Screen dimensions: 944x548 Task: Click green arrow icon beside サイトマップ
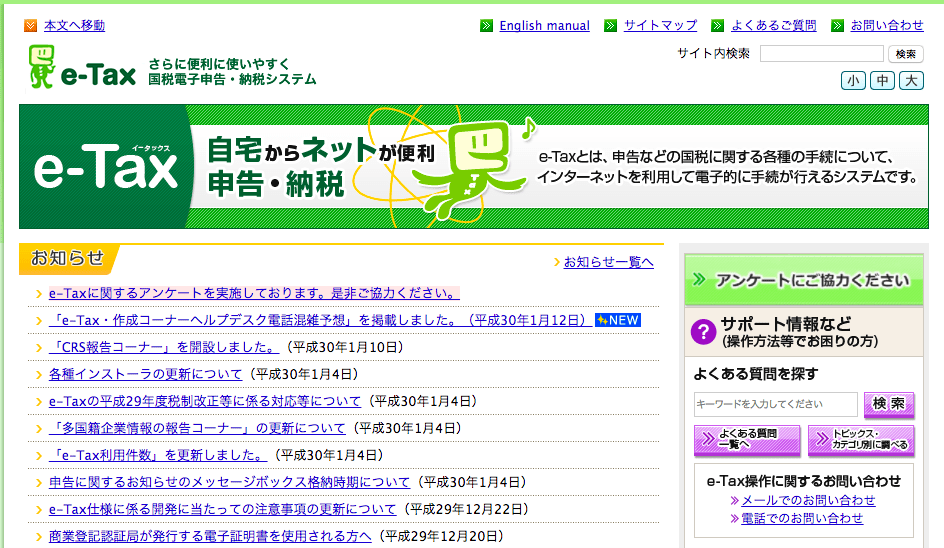coord(610,25)
